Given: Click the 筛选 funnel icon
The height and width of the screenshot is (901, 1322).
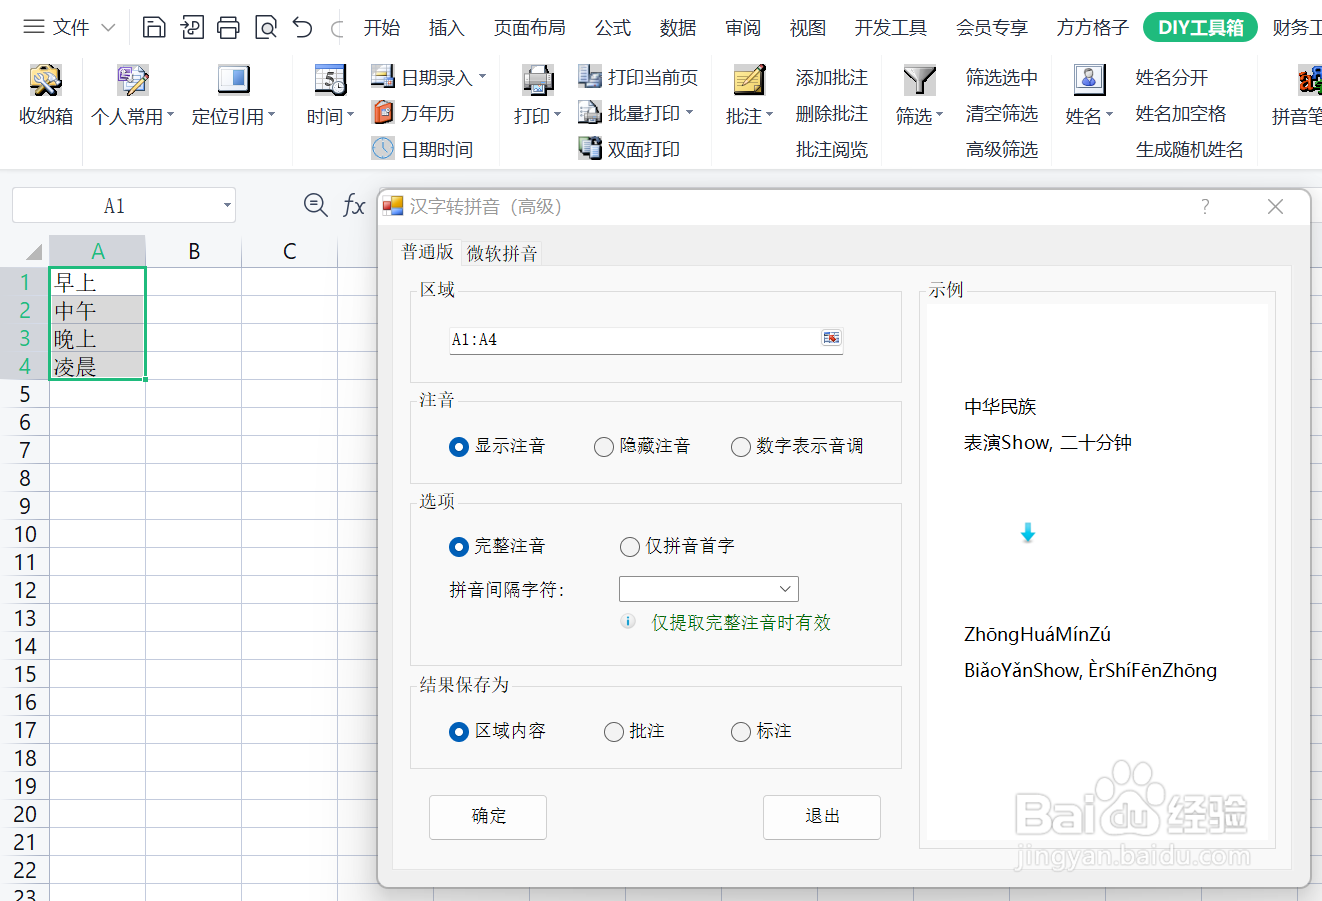Looking at the screenshot, I should coord(919,80).
